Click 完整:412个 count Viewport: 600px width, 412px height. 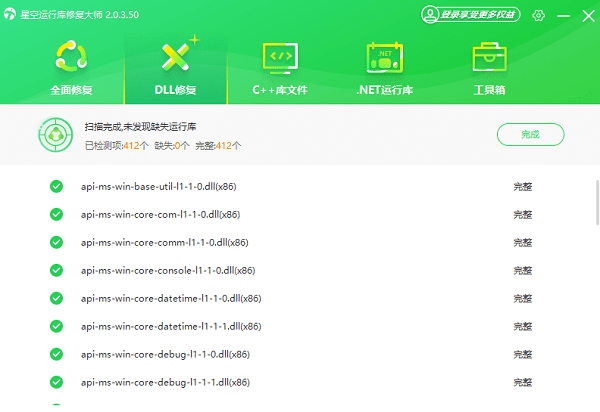[x=218, y=145]
